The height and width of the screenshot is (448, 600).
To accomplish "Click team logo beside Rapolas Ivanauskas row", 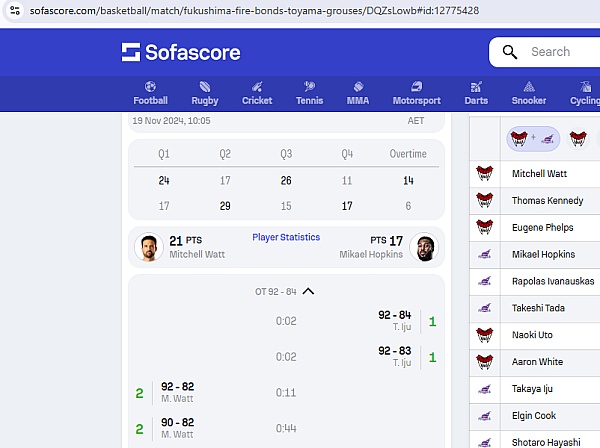I will [x=484, y=281].
